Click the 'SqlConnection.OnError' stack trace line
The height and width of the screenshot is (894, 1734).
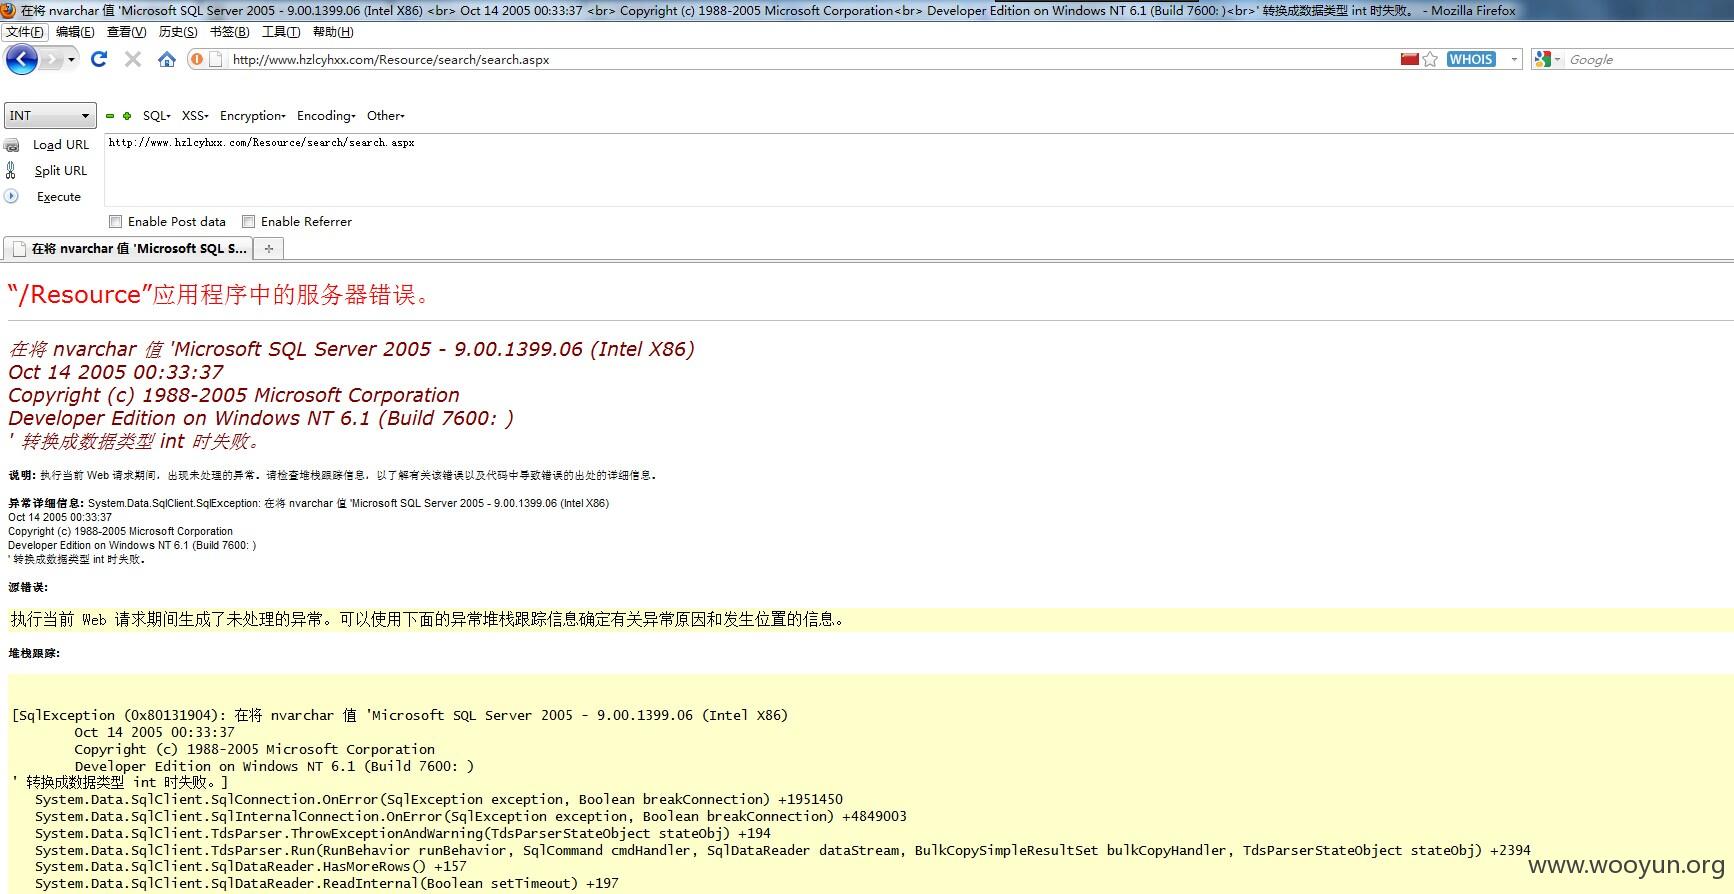coord(439,800)
